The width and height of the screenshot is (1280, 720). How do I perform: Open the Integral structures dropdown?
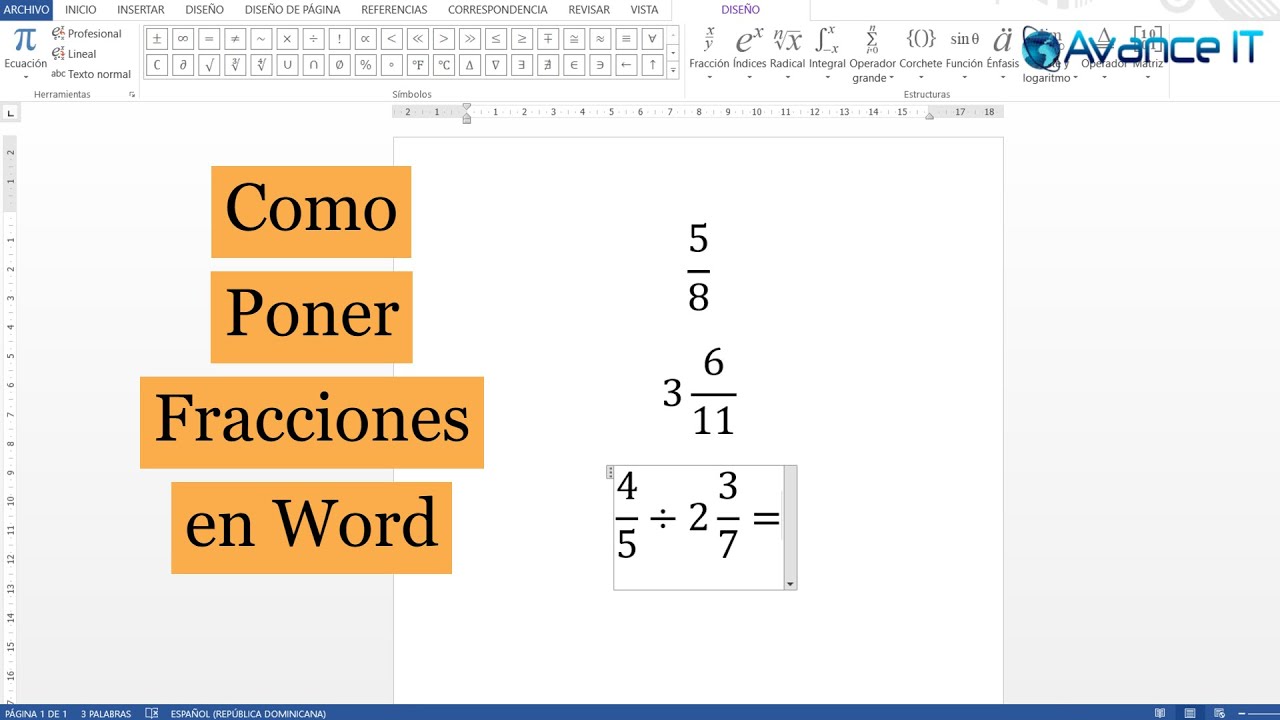coord(827,54)
